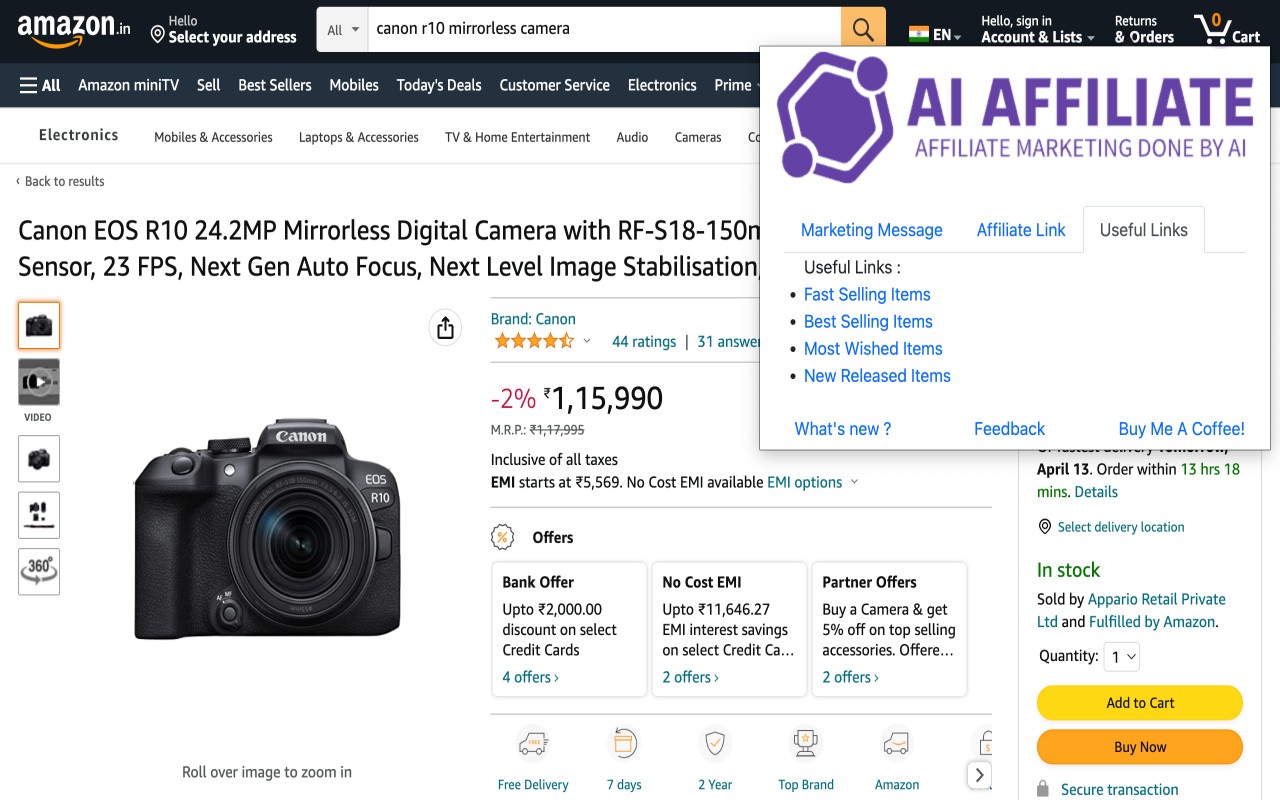Click the percent badge beside Offers

coord(501,537)
